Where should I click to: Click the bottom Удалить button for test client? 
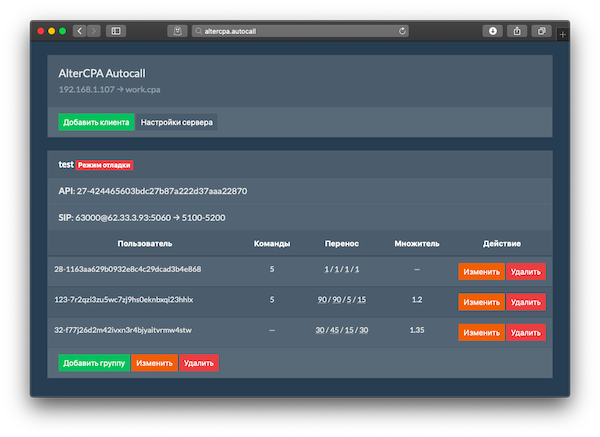coord(199,363)
